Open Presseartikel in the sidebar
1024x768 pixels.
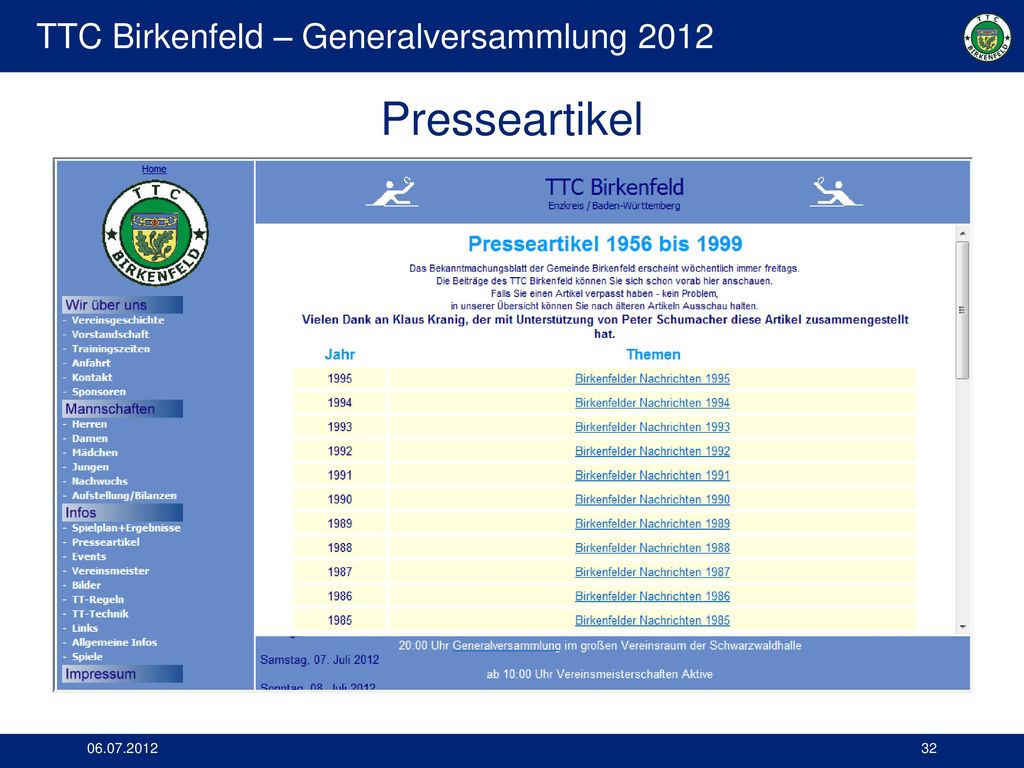(x=105, y=542)
